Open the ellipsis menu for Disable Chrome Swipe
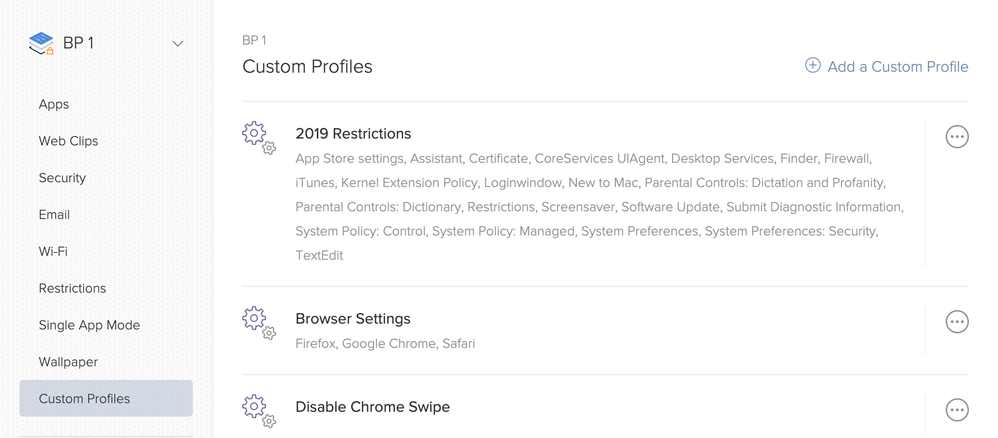Viewport: 998px width, 438px height. [957, 410]
